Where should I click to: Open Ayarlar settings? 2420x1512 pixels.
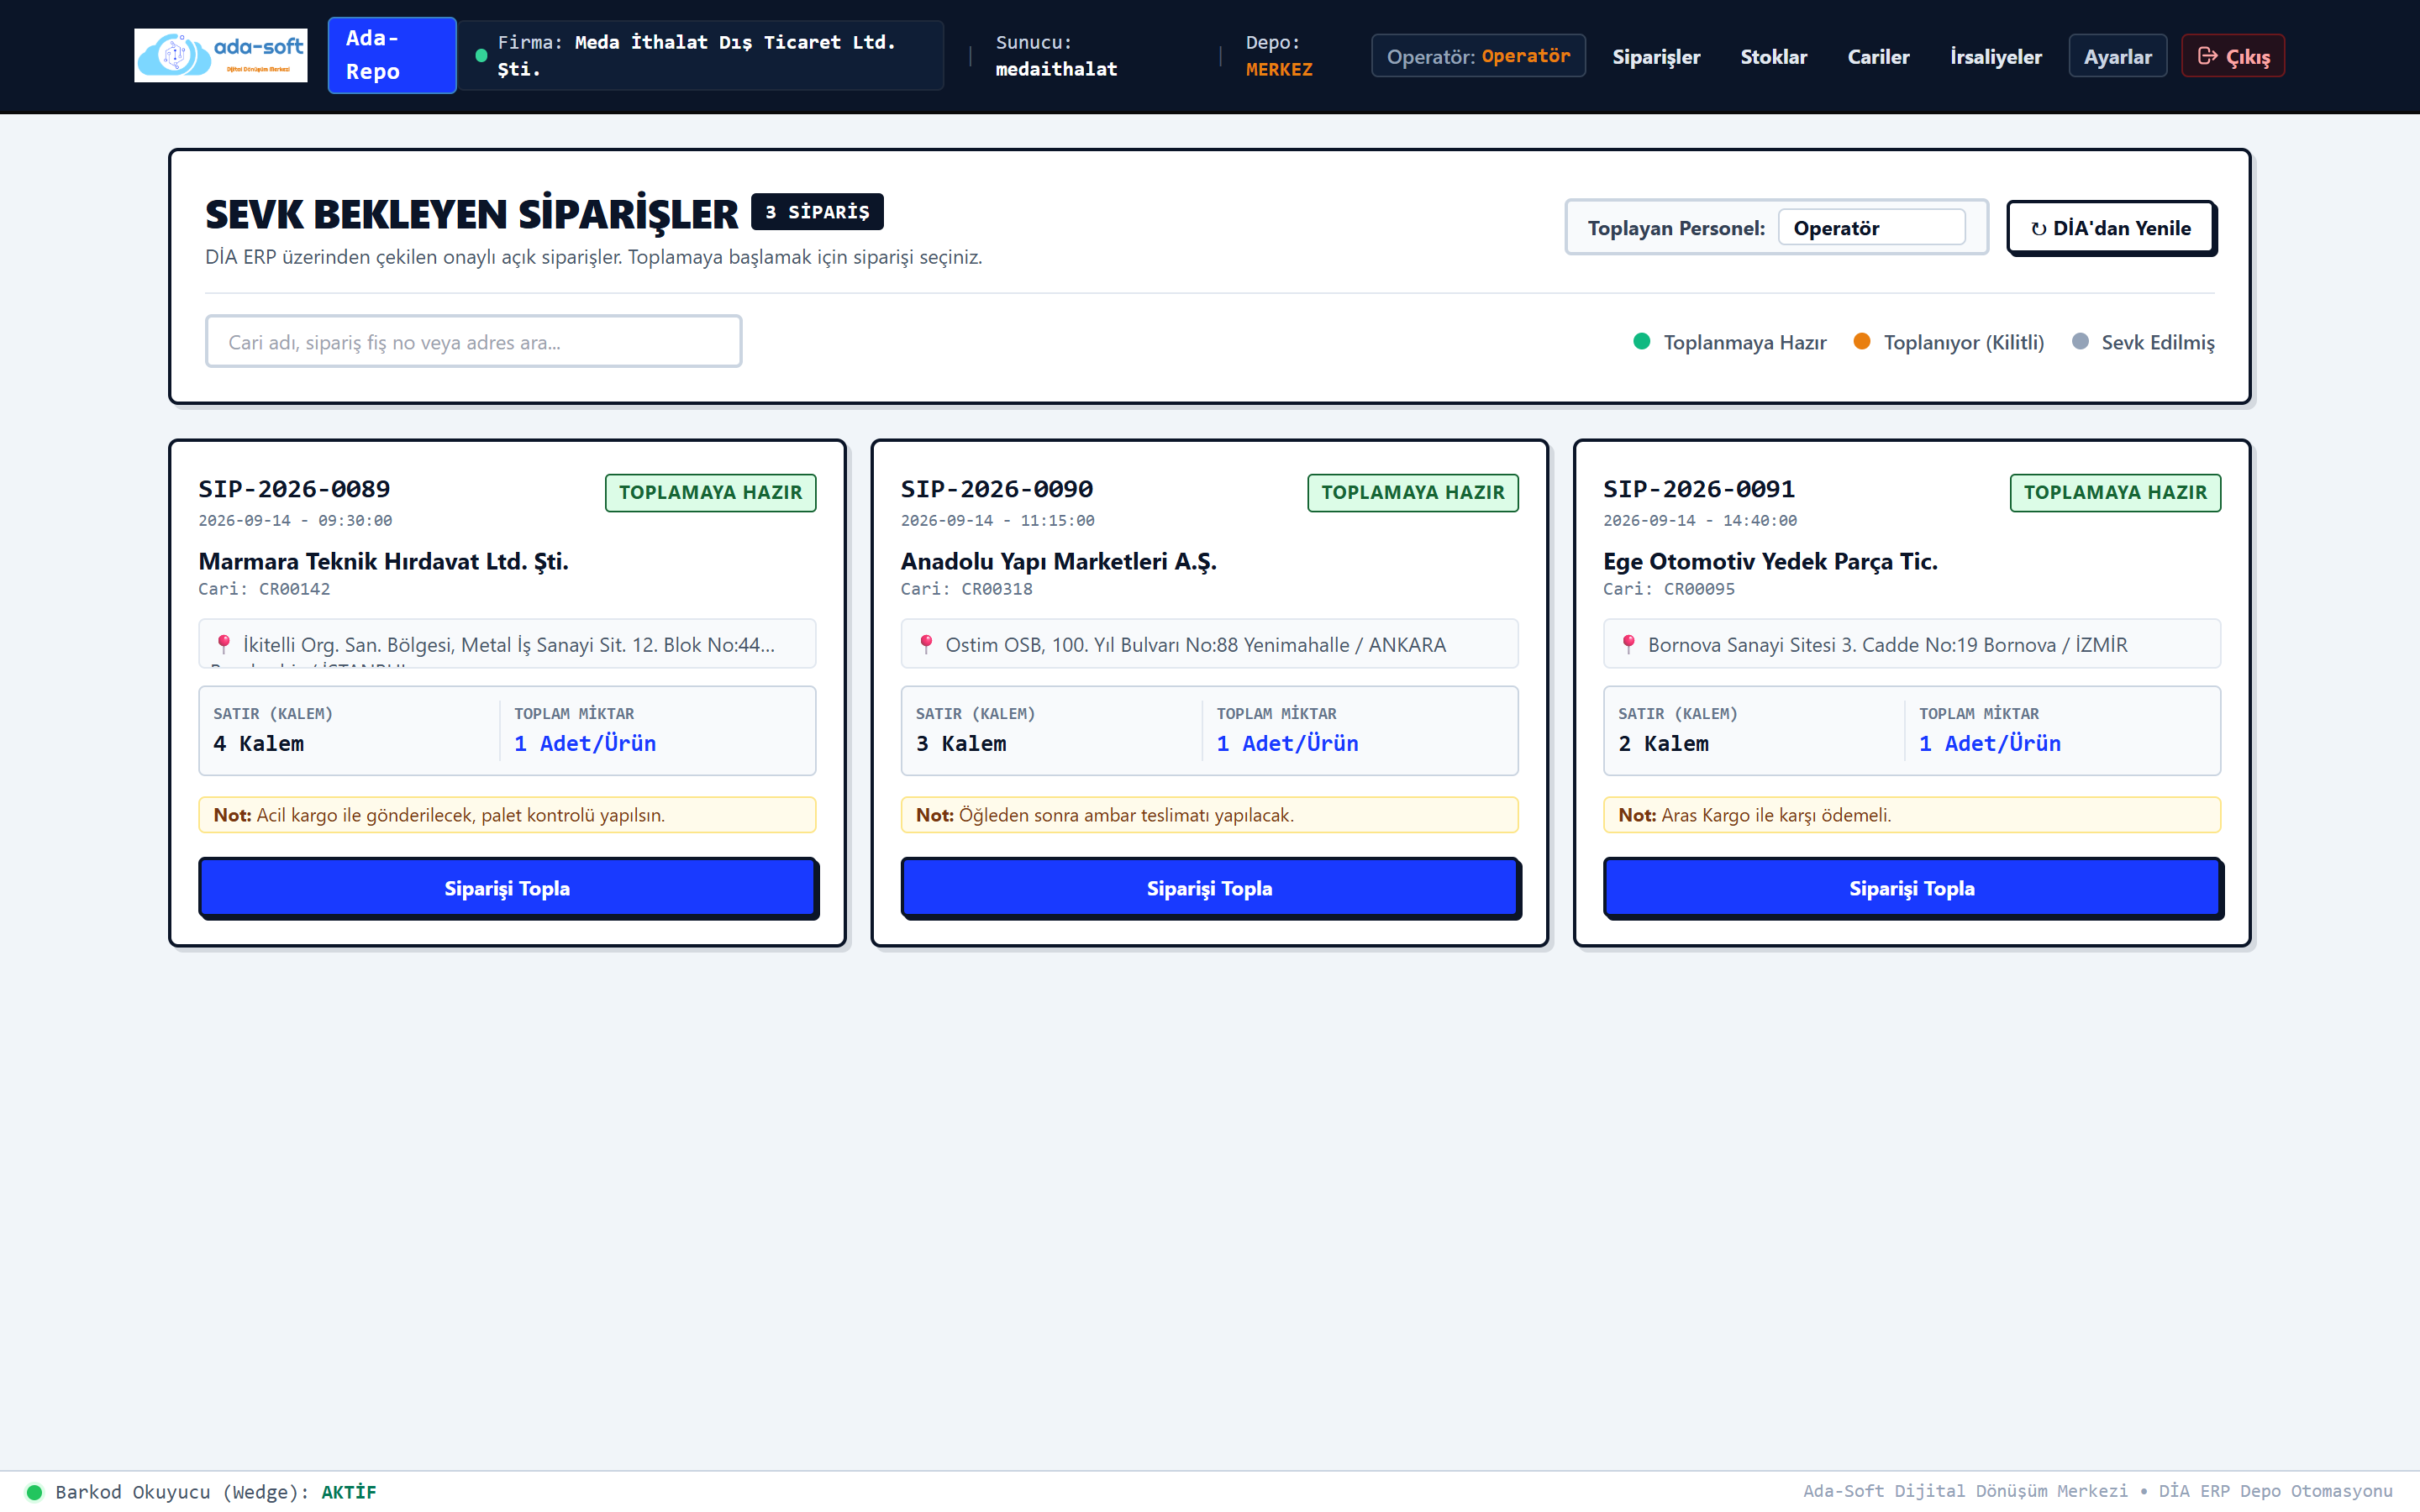point(2117,56)
